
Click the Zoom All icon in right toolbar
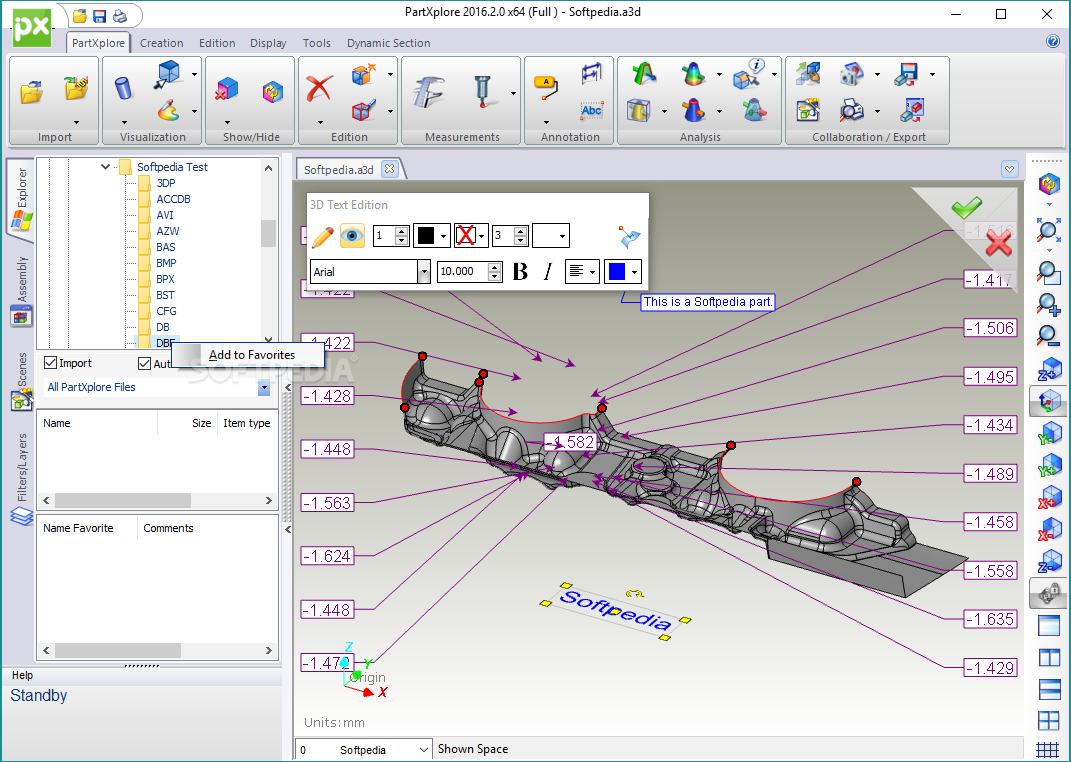(1048, 230)
